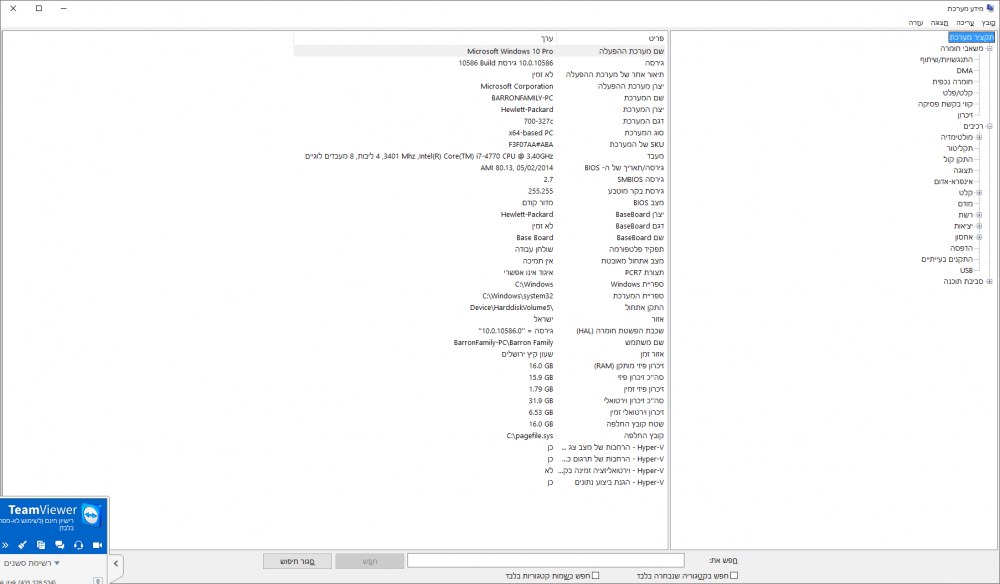
Task: Select the USB tree item
Action: pos(967,270)
